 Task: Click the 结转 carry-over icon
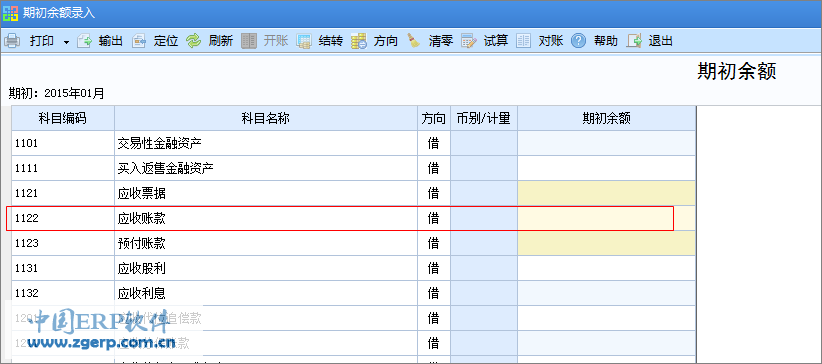point(304,41)
